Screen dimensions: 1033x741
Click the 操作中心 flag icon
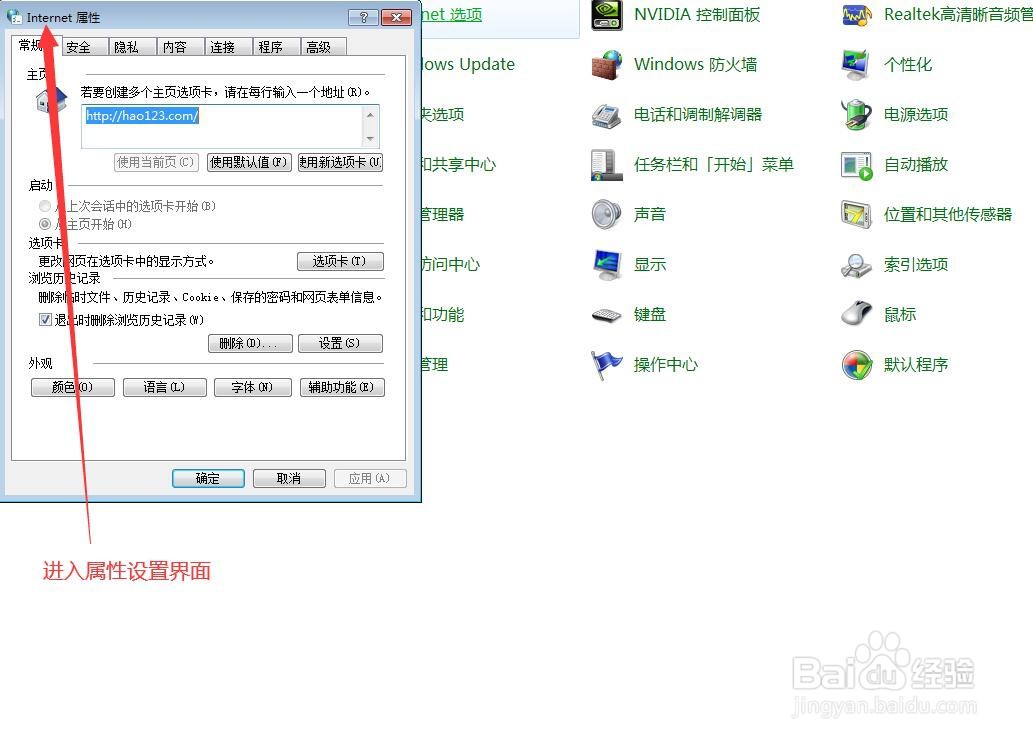607,365
